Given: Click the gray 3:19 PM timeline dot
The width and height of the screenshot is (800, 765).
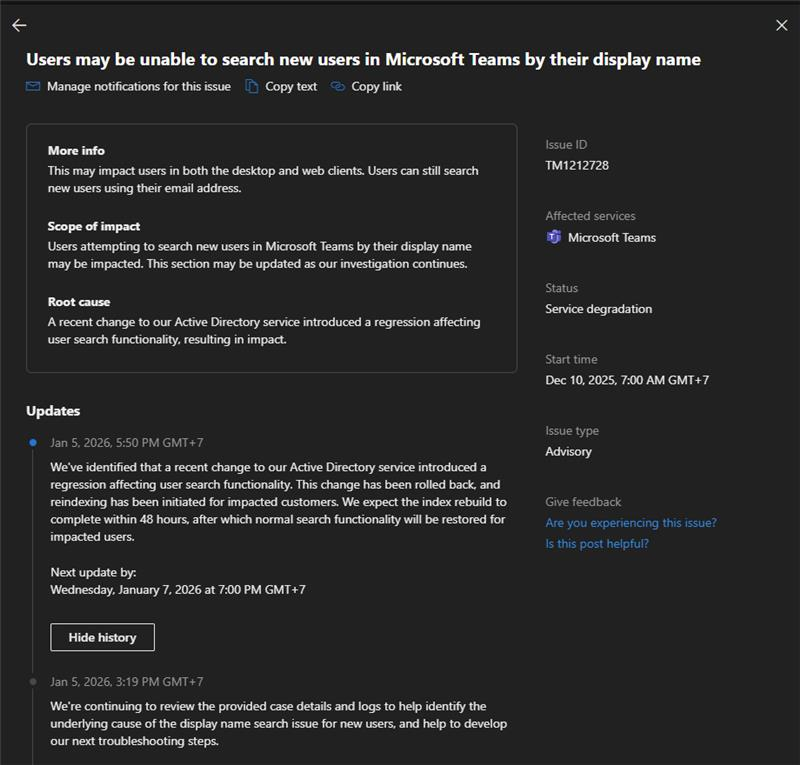Looking at the screenshot, I should pyautogui.click(x=33, y=681).
